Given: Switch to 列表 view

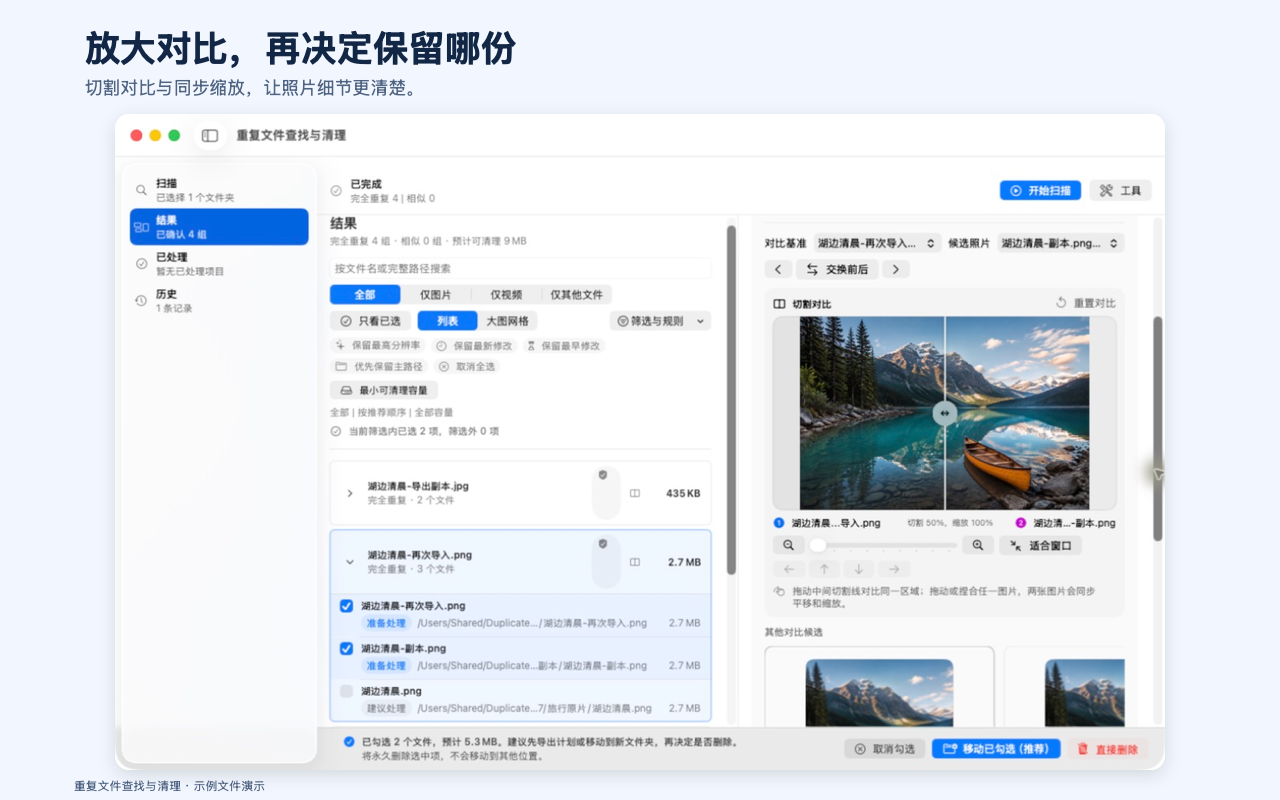Looking at the screenshot, I should coord(447,321).
